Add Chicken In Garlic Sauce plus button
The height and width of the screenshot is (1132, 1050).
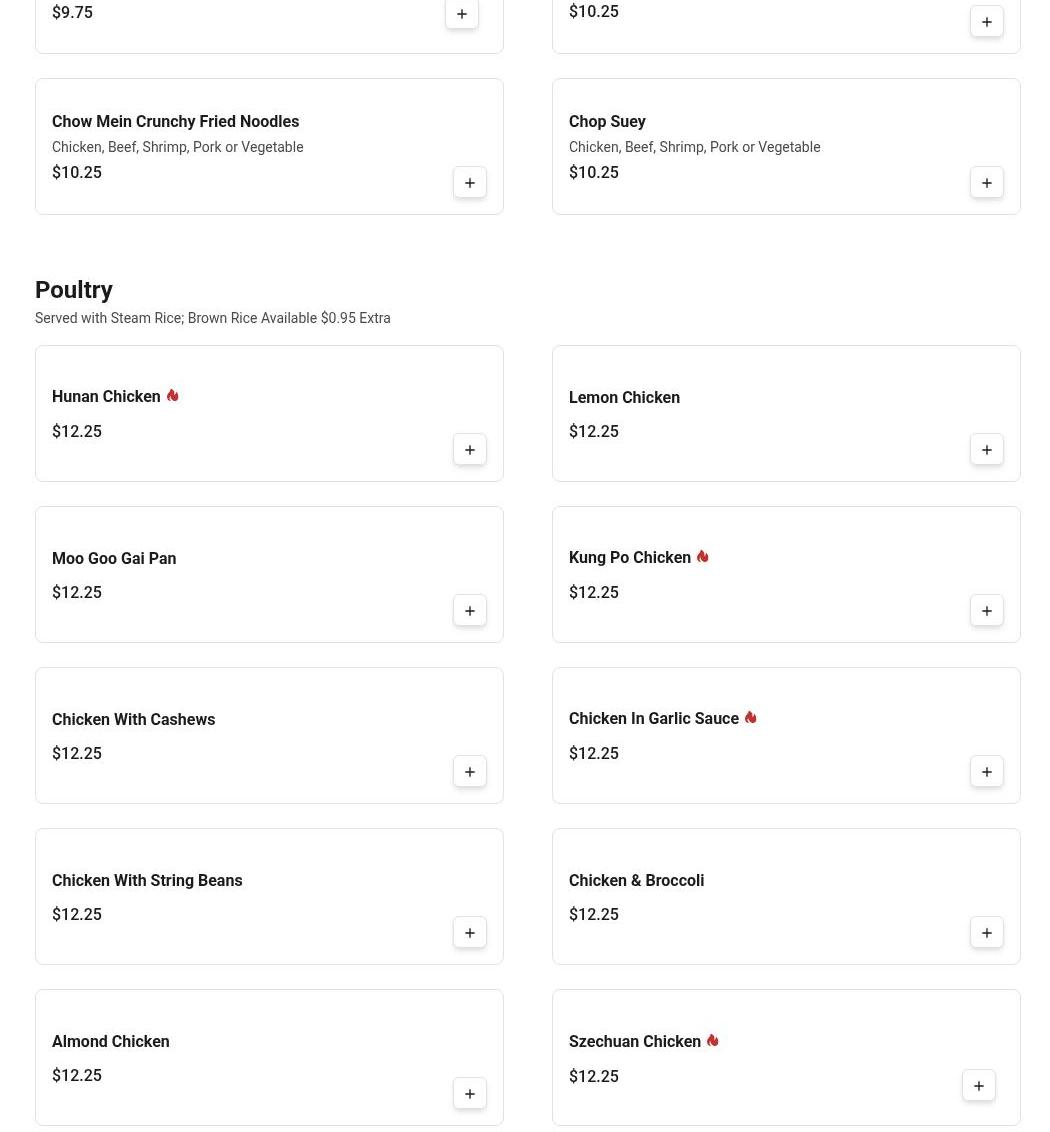(987, 772)
